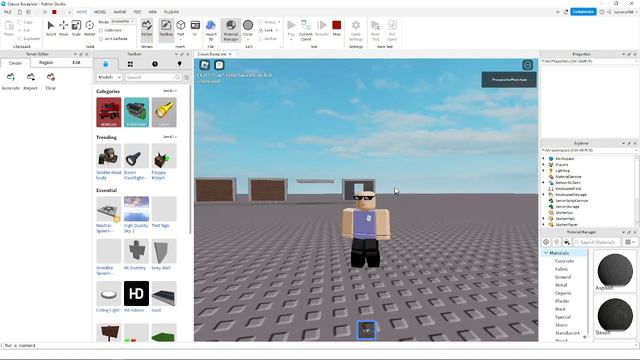Click the Roblox menu icon in viewport
The image size is (640, 360).
coord(204,65)
